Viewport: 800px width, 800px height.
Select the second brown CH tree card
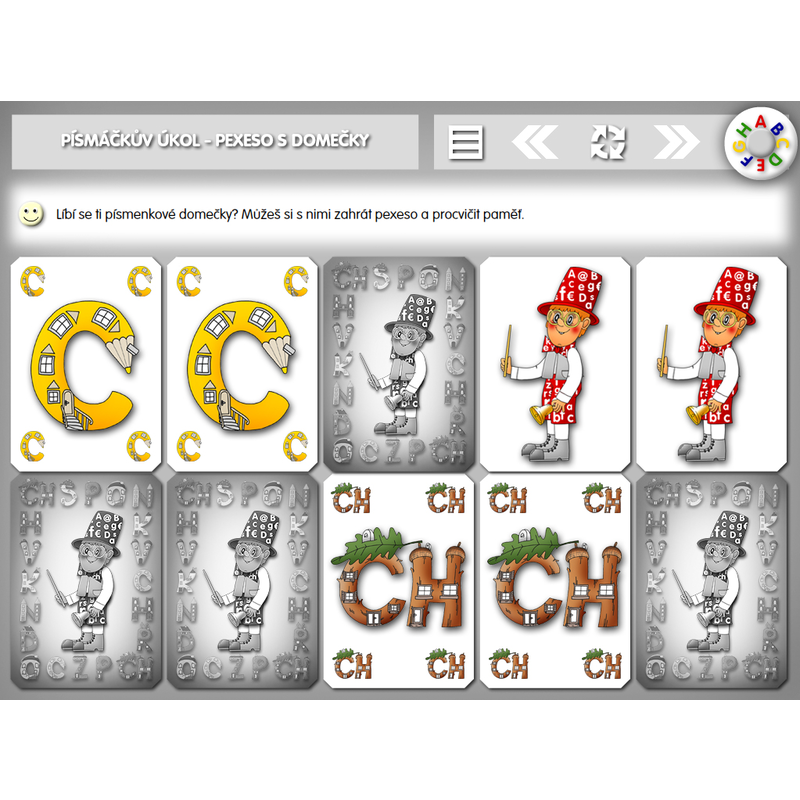tap(555, 581)
